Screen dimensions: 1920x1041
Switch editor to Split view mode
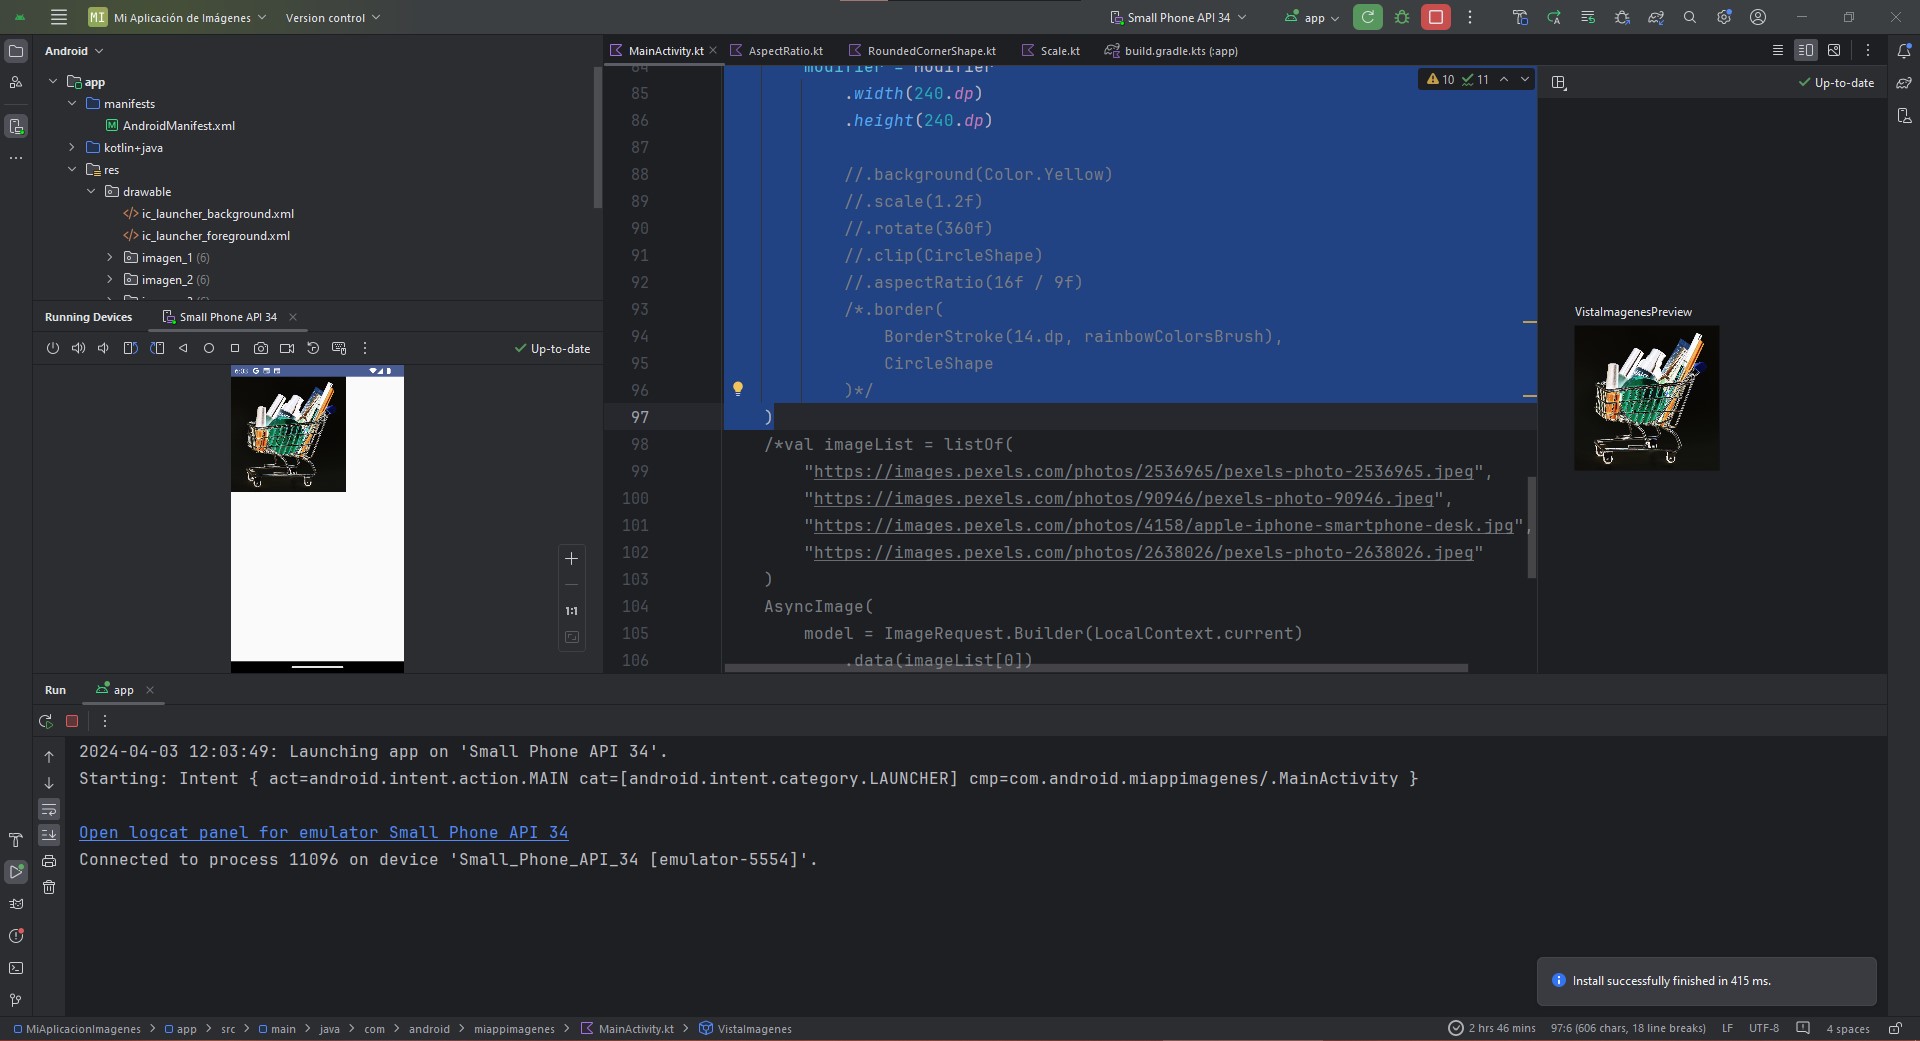pos(1805,50)
